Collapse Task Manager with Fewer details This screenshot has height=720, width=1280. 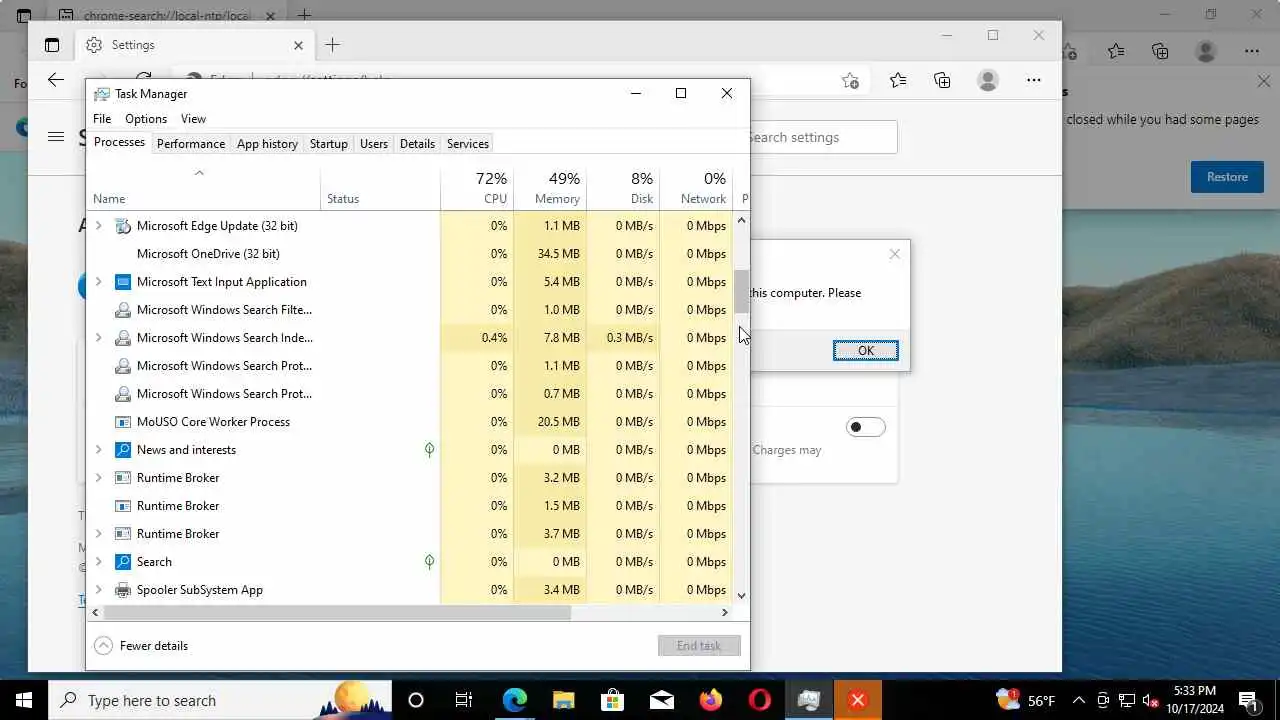141,646
